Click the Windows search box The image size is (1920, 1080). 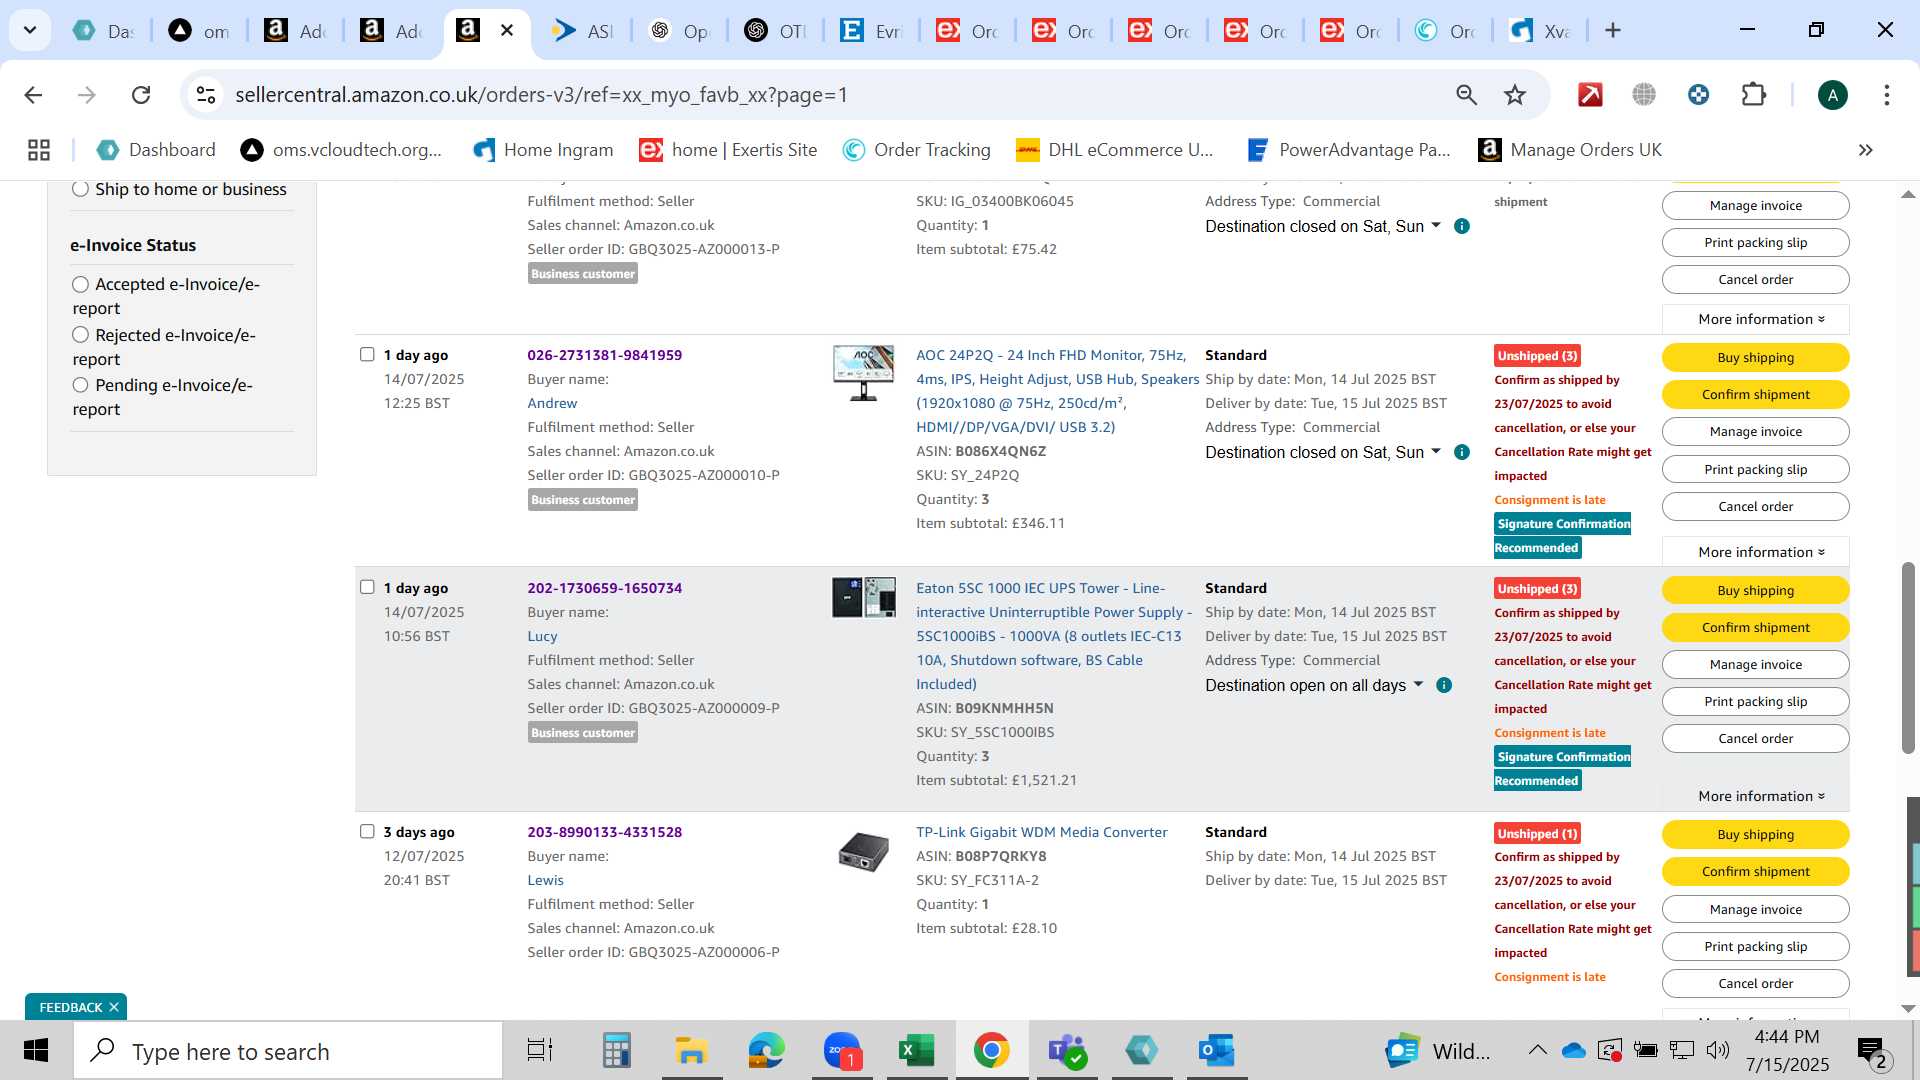tap(288, 1051)
